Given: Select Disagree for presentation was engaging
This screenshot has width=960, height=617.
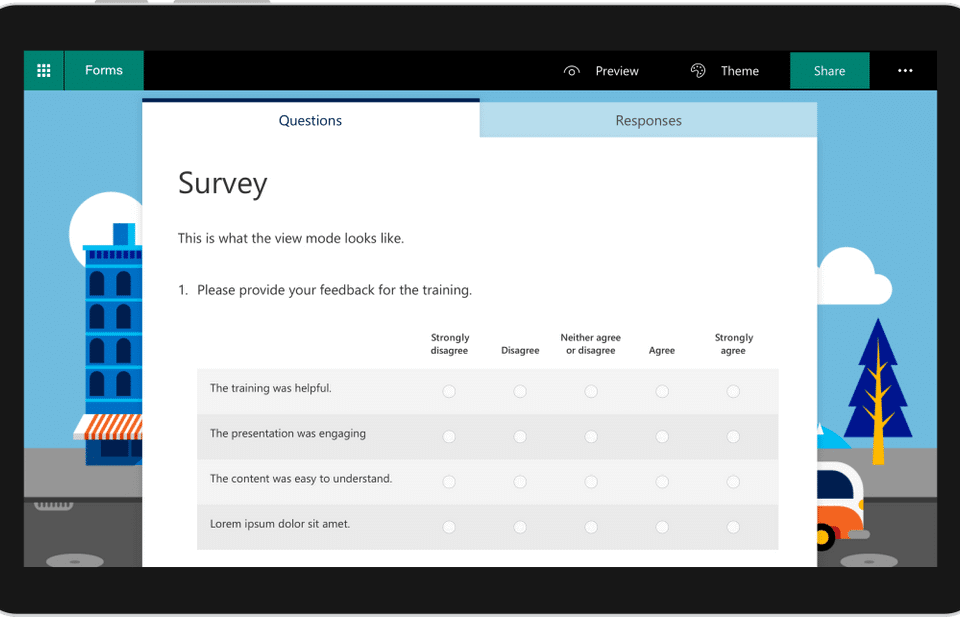Looking at the screenshot, I should pos(520,437).
